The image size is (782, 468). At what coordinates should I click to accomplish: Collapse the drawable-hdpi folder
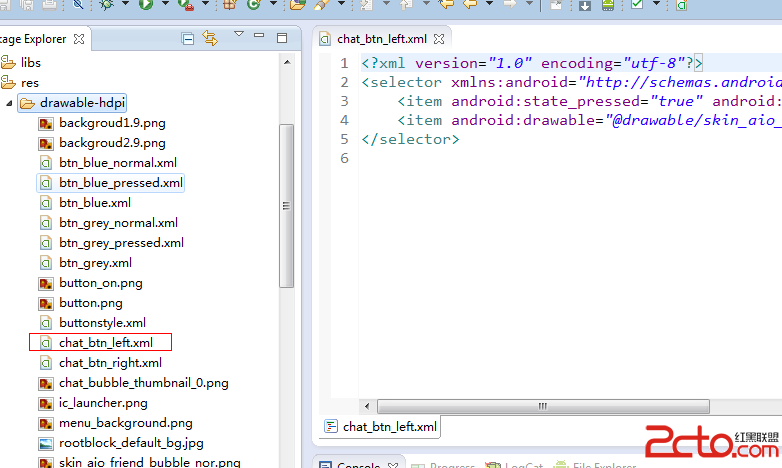pos(10,103)
